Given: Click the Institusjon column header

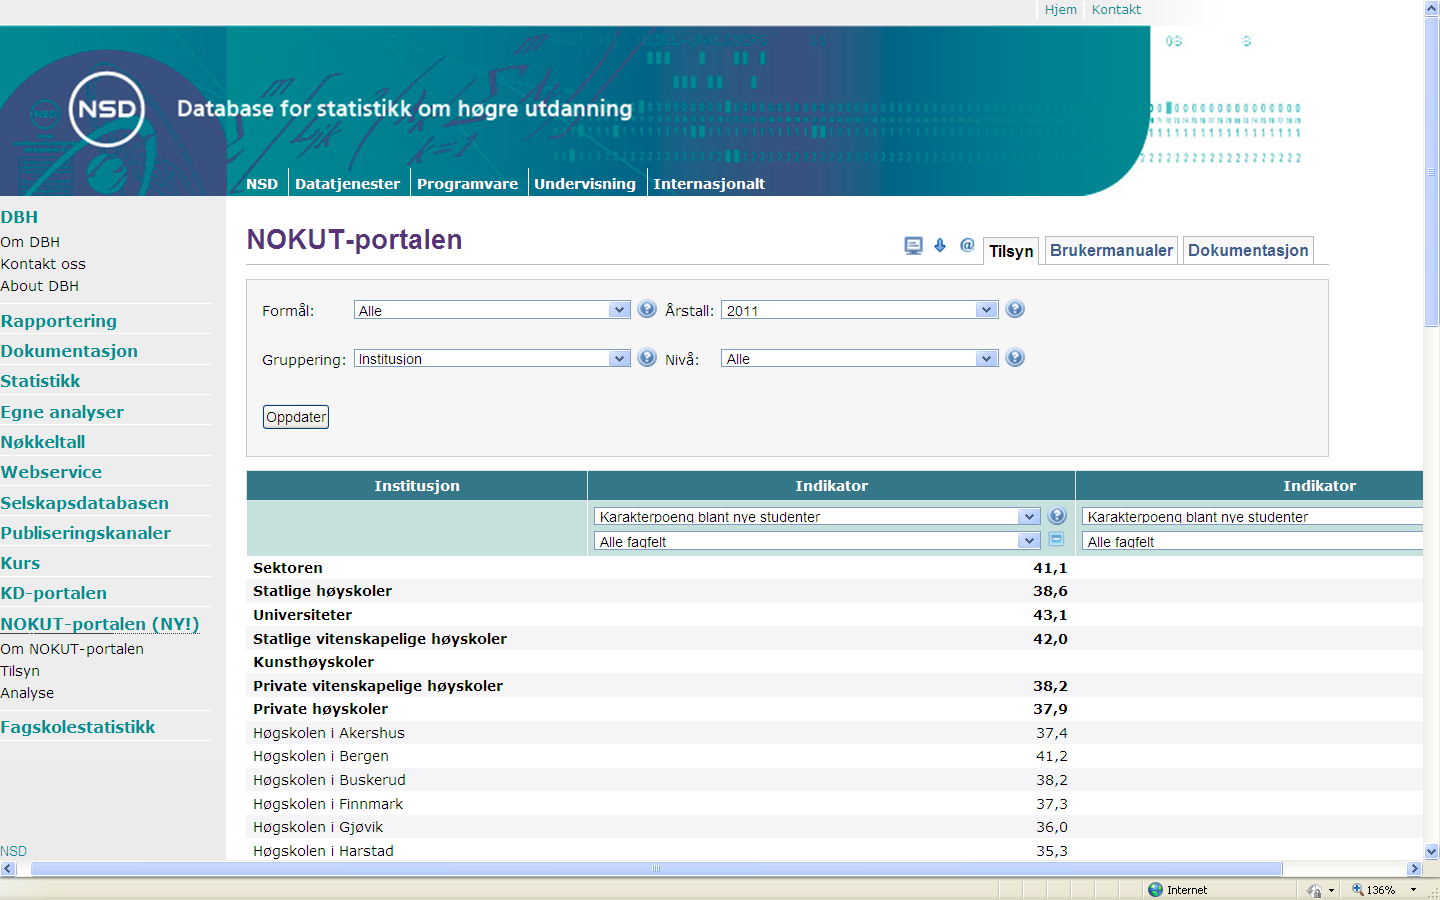Looking at the screenshot, I should coord(417,486).
